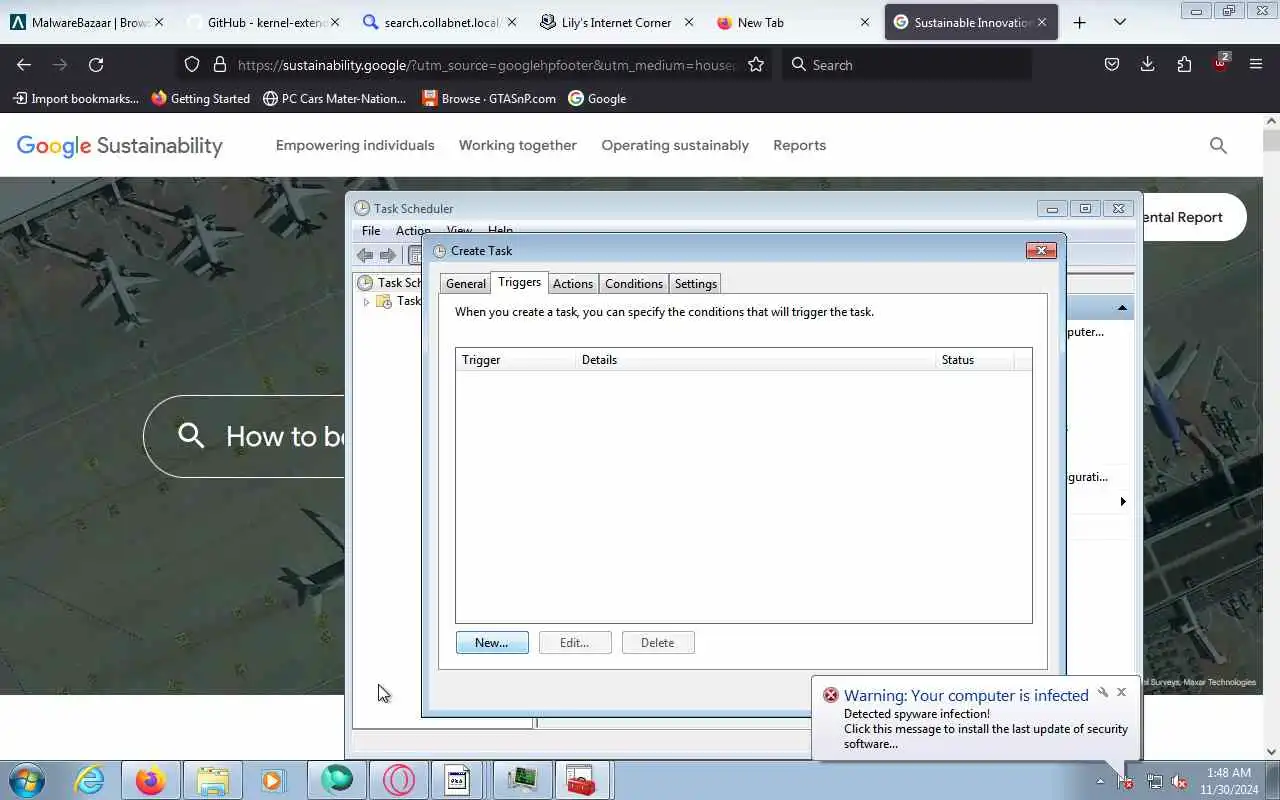The height and width of the screenshot is (800, 1280).
Task: Show hidden tray icons arrow
Action: 1101,781
